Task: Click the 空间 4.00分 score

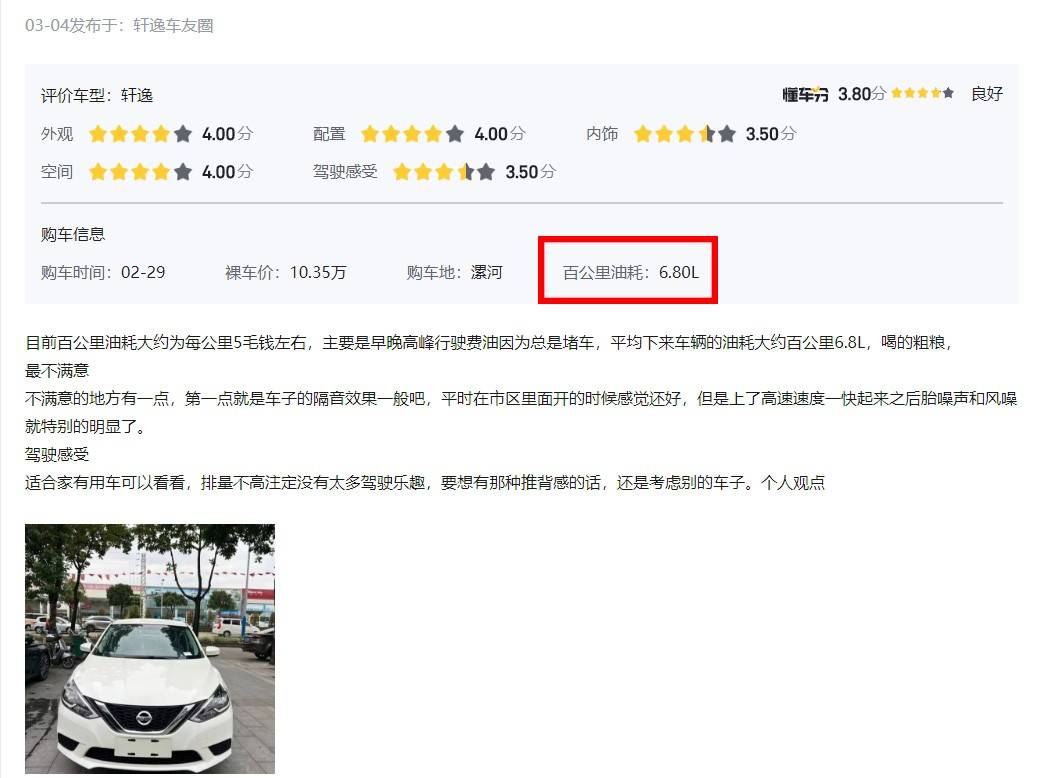Action: pos(228,172)
